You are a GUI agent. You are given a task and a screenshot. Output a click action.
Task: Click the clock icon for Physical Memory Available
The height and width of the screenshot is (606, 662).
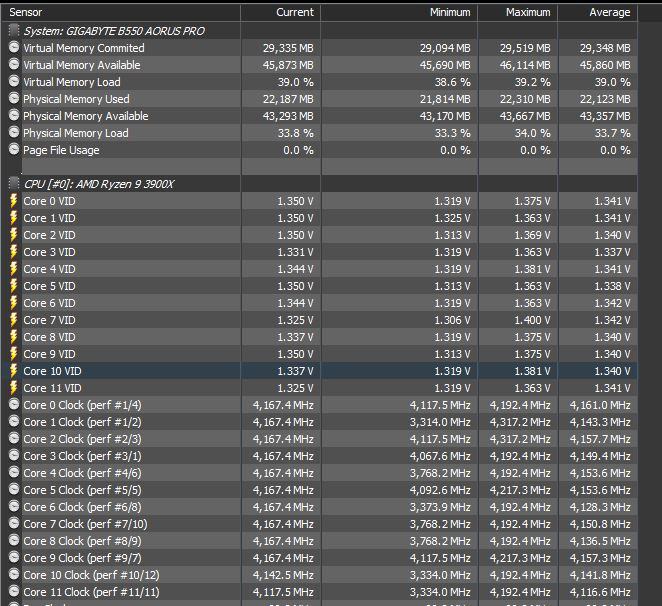click(14, 115)
